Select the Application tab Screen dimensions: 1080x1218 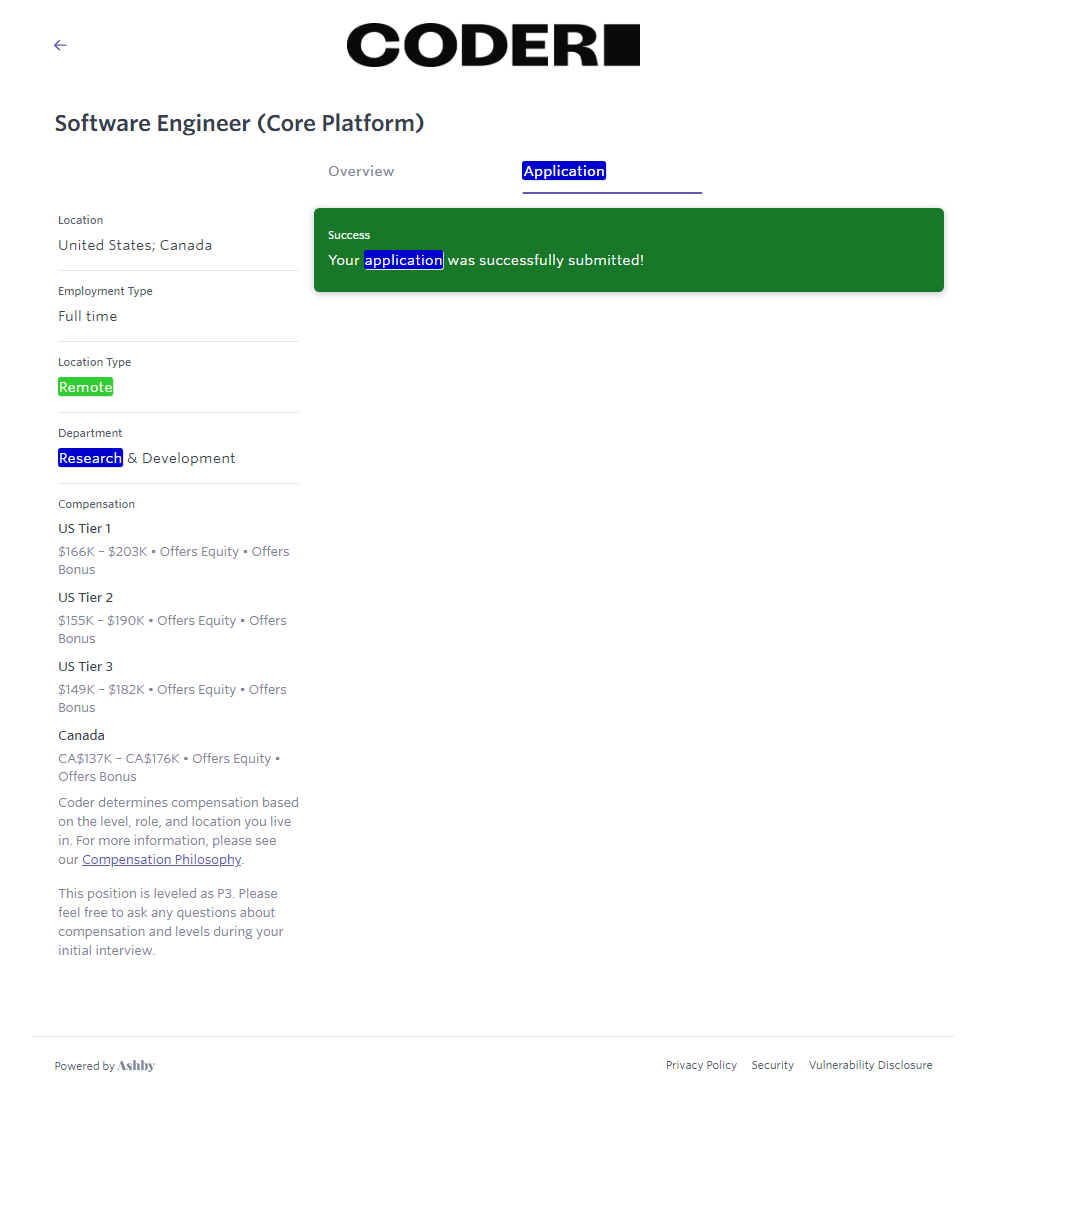point(564,171)
